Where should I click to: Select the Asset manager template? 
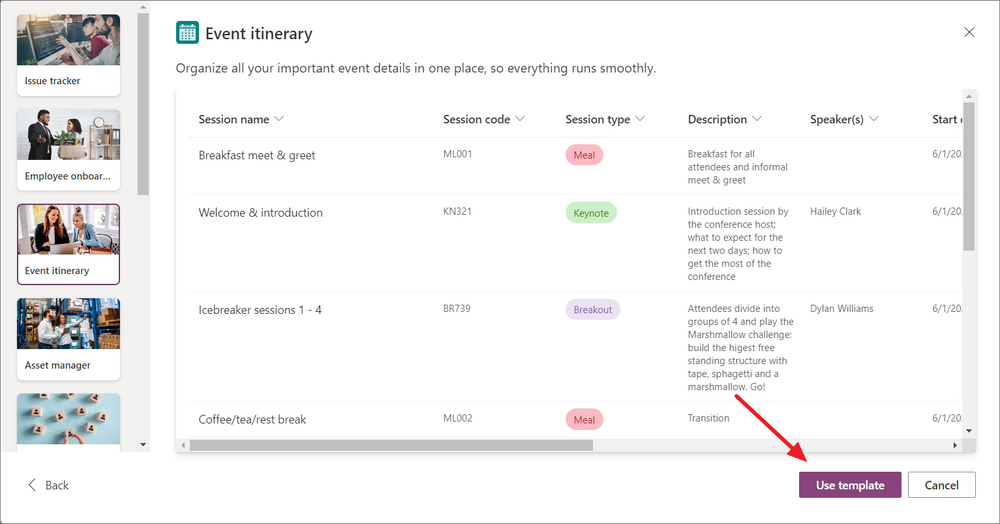tap(68, 339)
